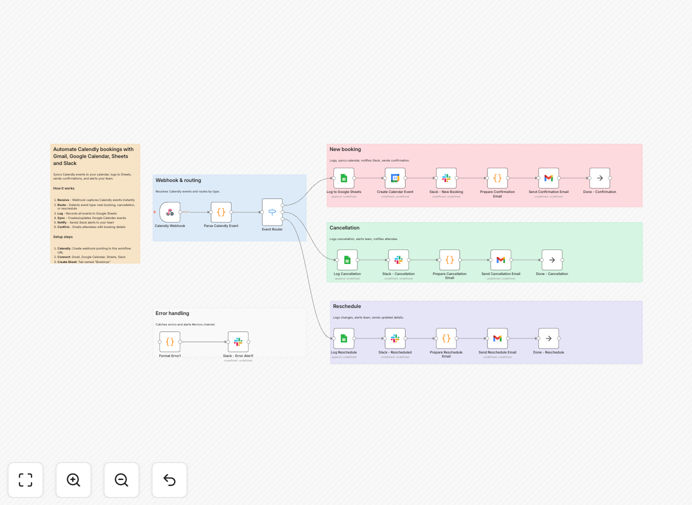Select the Event Router switch node
Image resolution: width=692 pixels, height=505 pixels.
point(272,212)
